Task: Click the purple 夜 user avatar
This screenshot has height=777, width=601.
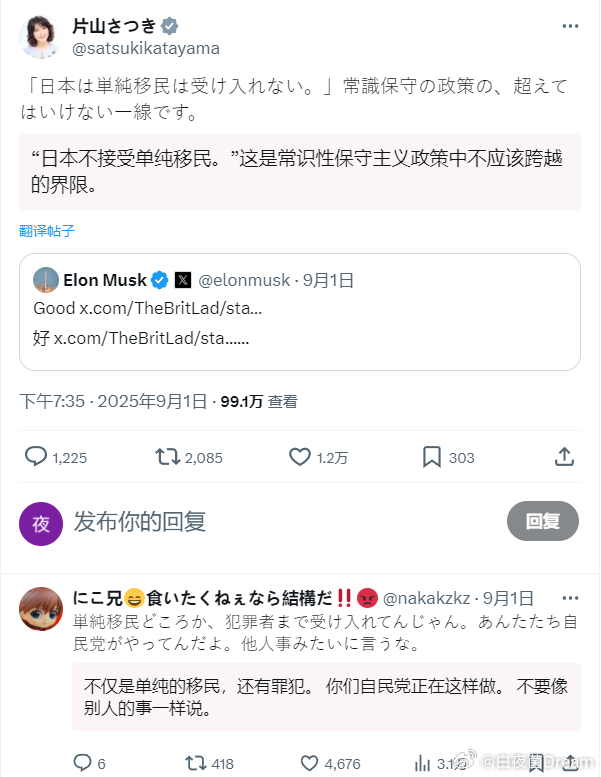Action: (41, 523)
